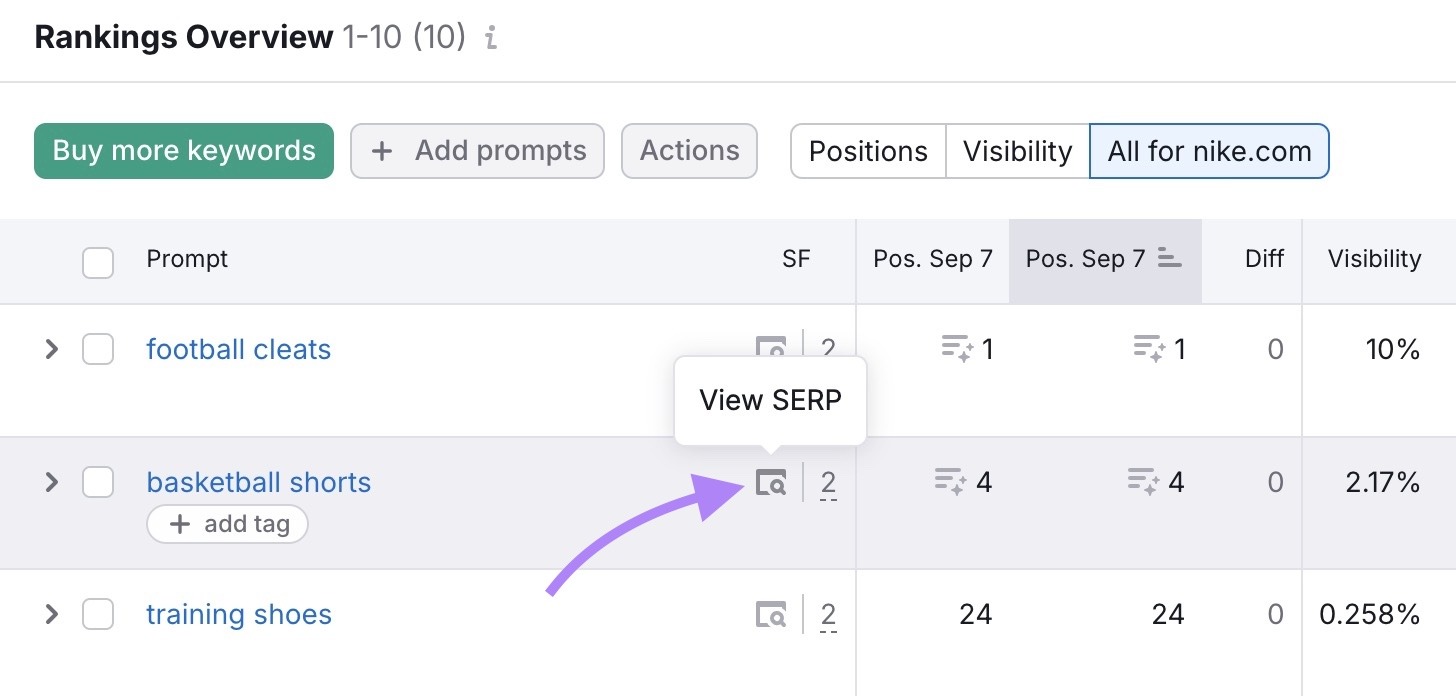The image size is (1456, 696).
Task: Switch to the Positions tab
Action: [868, 151]
